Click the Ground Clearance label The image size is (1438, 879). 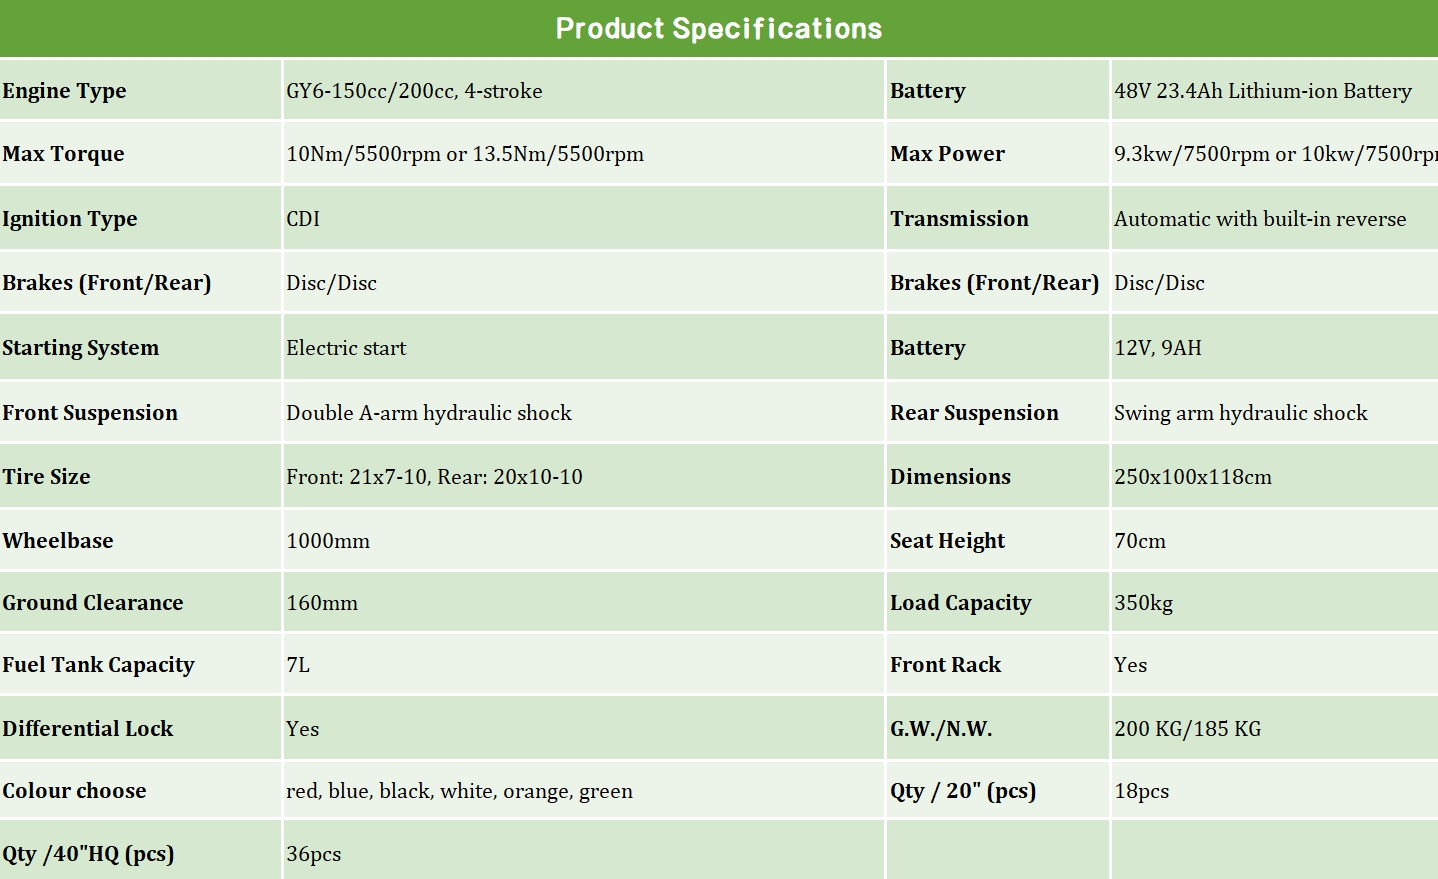(x=92, y=603)
